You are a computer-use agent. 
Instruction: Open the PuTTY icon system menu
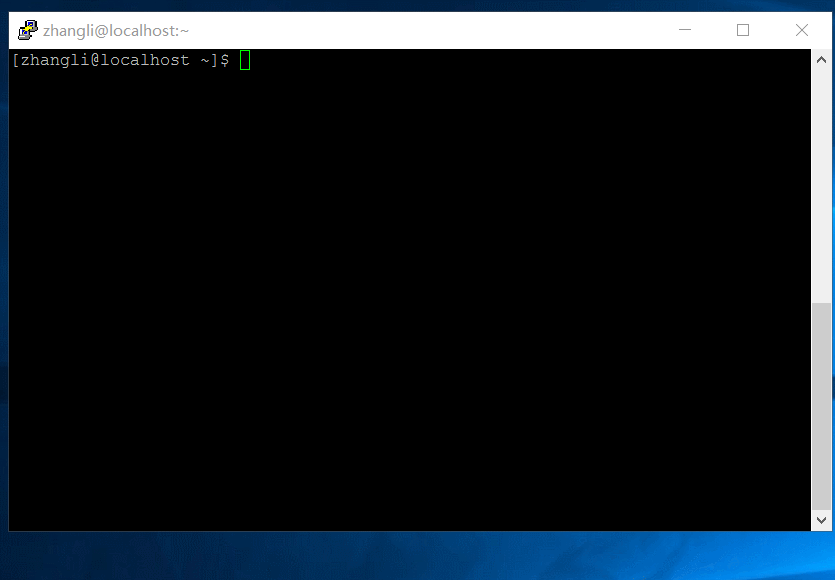click(x=28, y=30)
